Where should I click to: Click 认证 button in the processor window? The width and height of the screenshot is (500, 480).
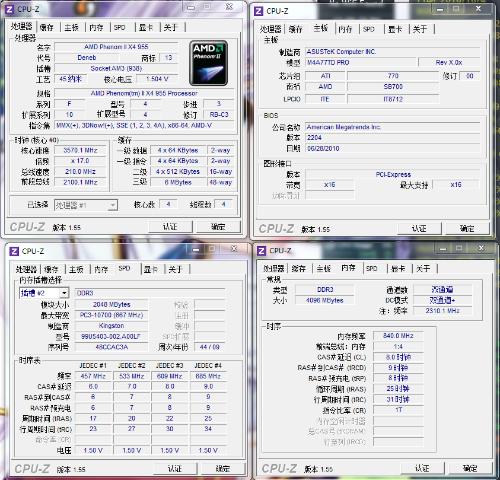click(x=170, y=227)
